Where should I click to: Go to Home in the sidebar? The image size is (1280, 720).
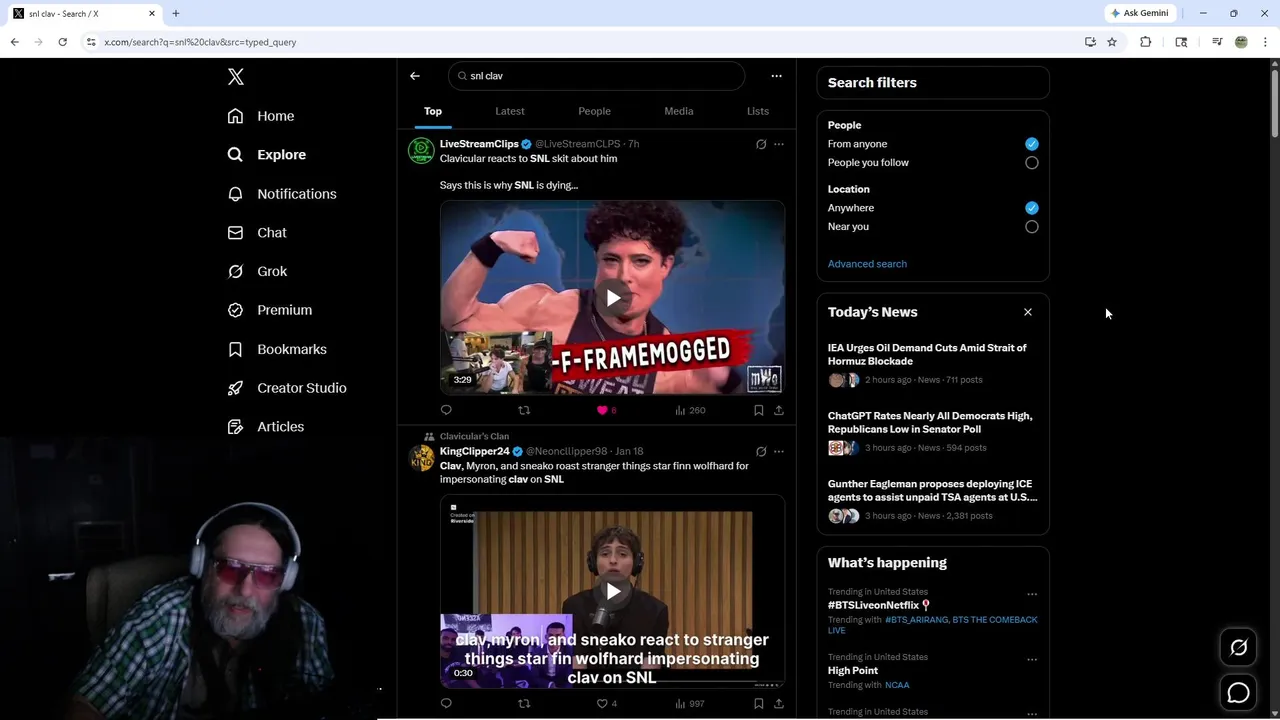click(261, 116)
